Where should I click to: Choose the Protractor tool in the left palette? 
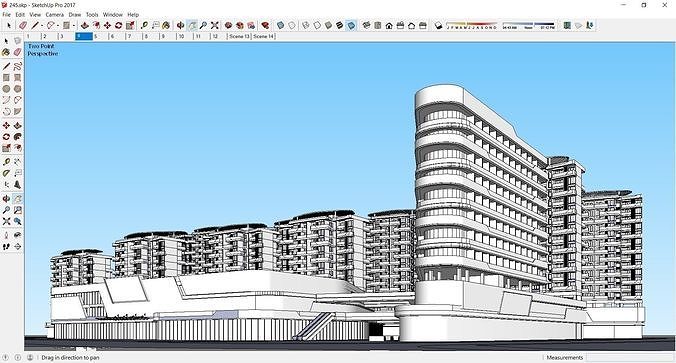[x=6, y=173]
